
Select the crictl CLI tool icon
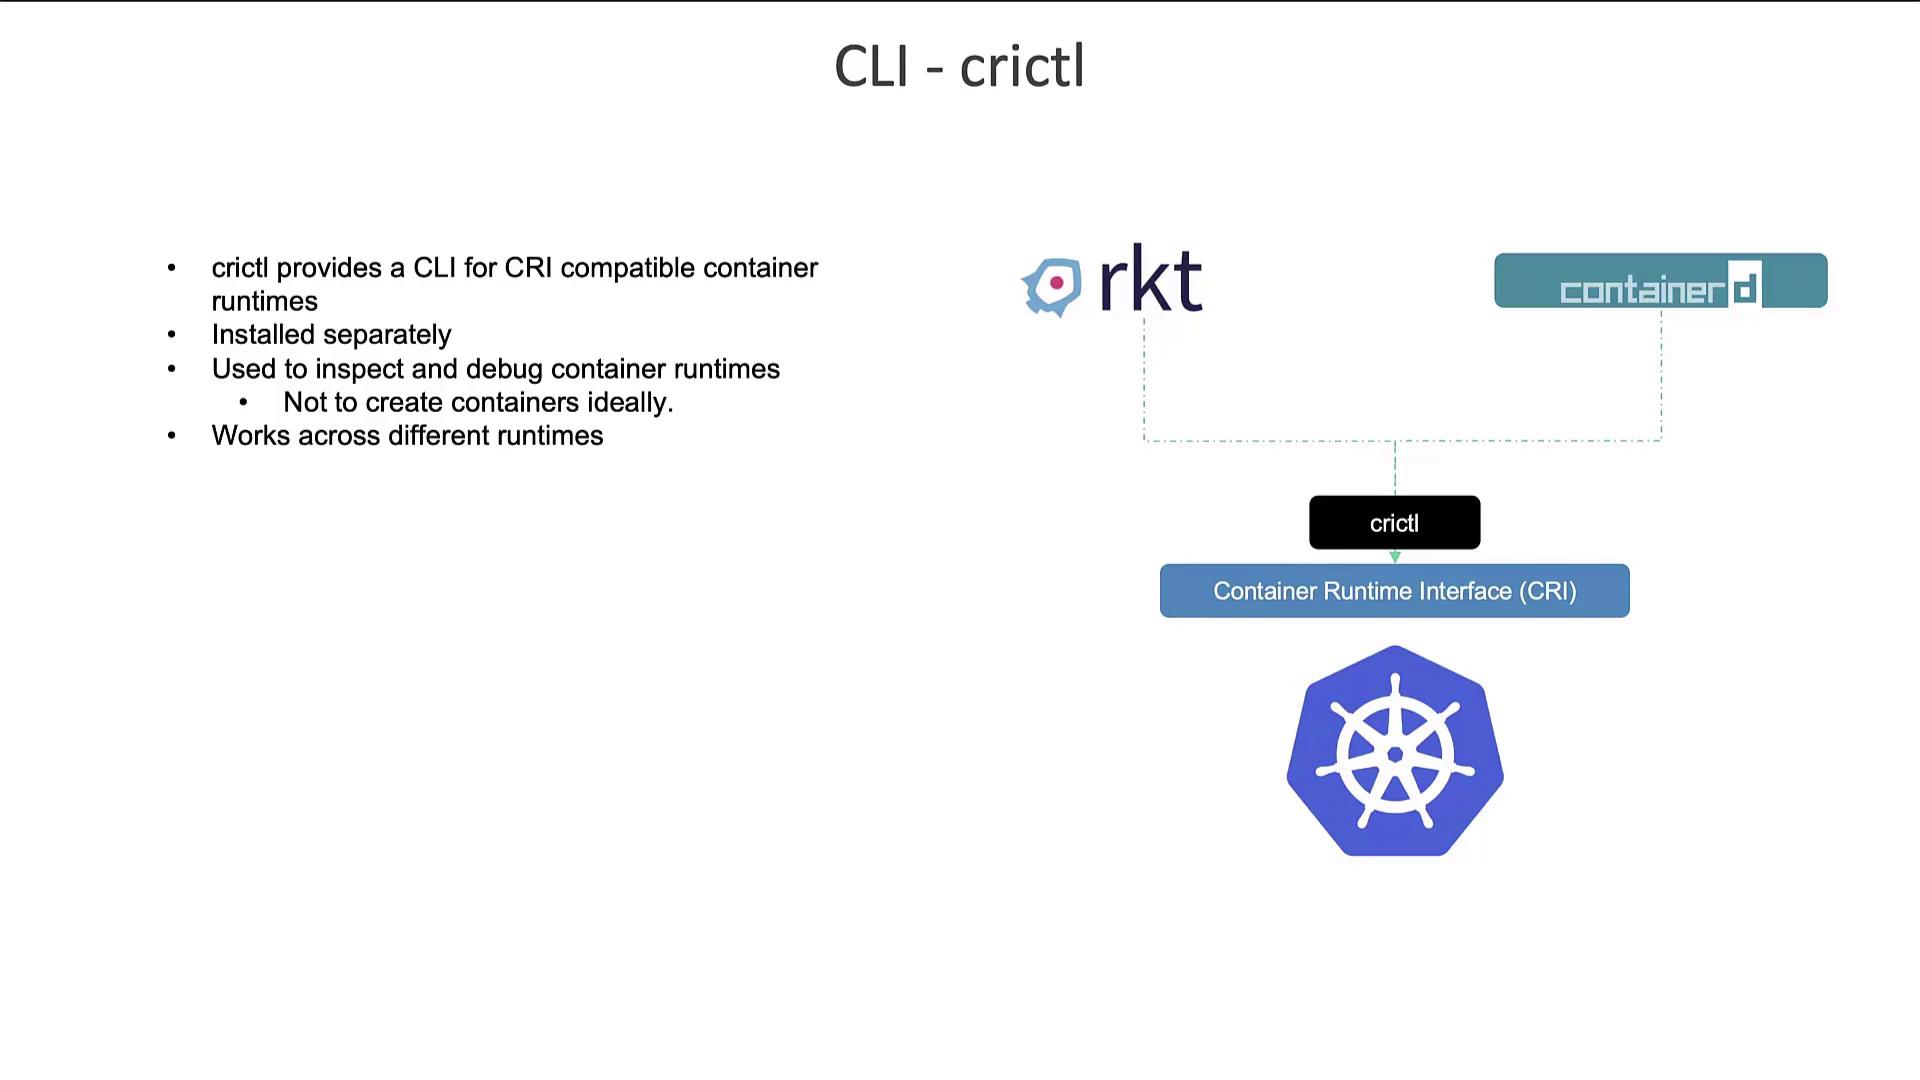pos(1394,522)
